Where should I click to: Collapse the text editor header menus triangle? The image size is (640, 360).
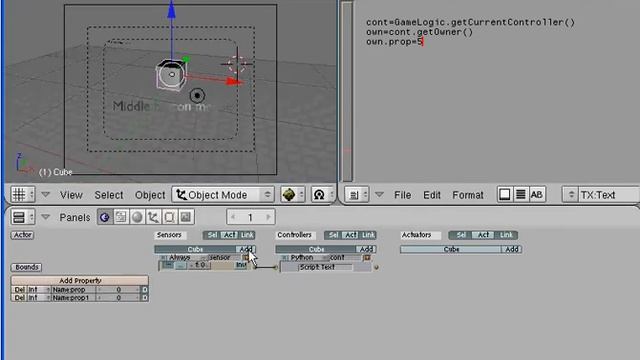coord(379,195)
